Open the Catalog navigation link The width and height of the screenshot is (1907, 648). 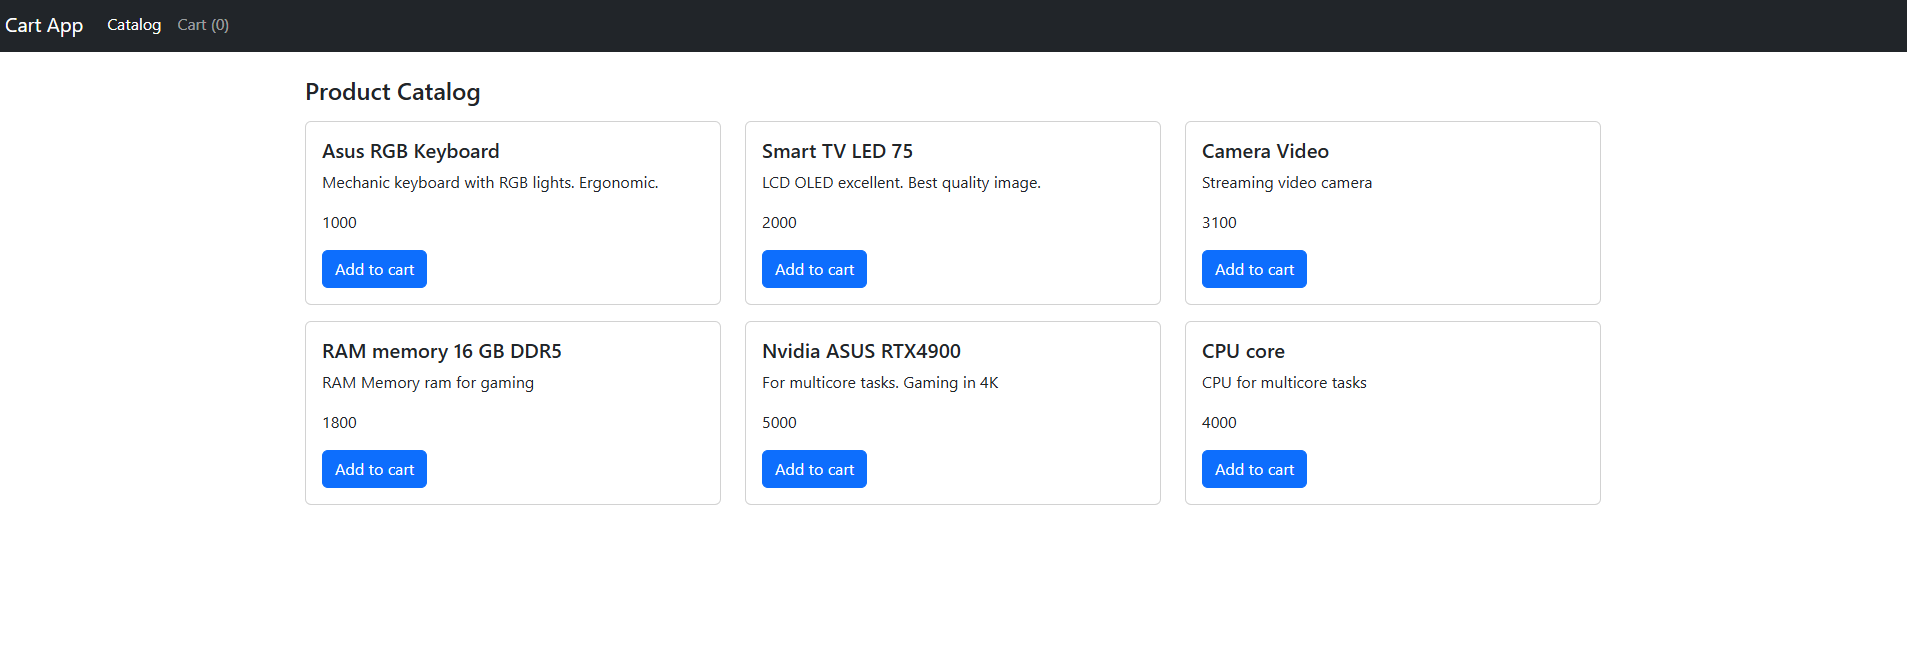[134, 25]
